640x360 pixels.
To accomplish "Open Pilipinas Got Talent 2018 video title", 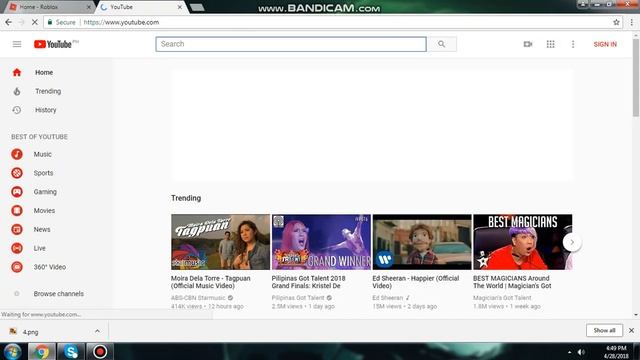I will pos(309,282).
